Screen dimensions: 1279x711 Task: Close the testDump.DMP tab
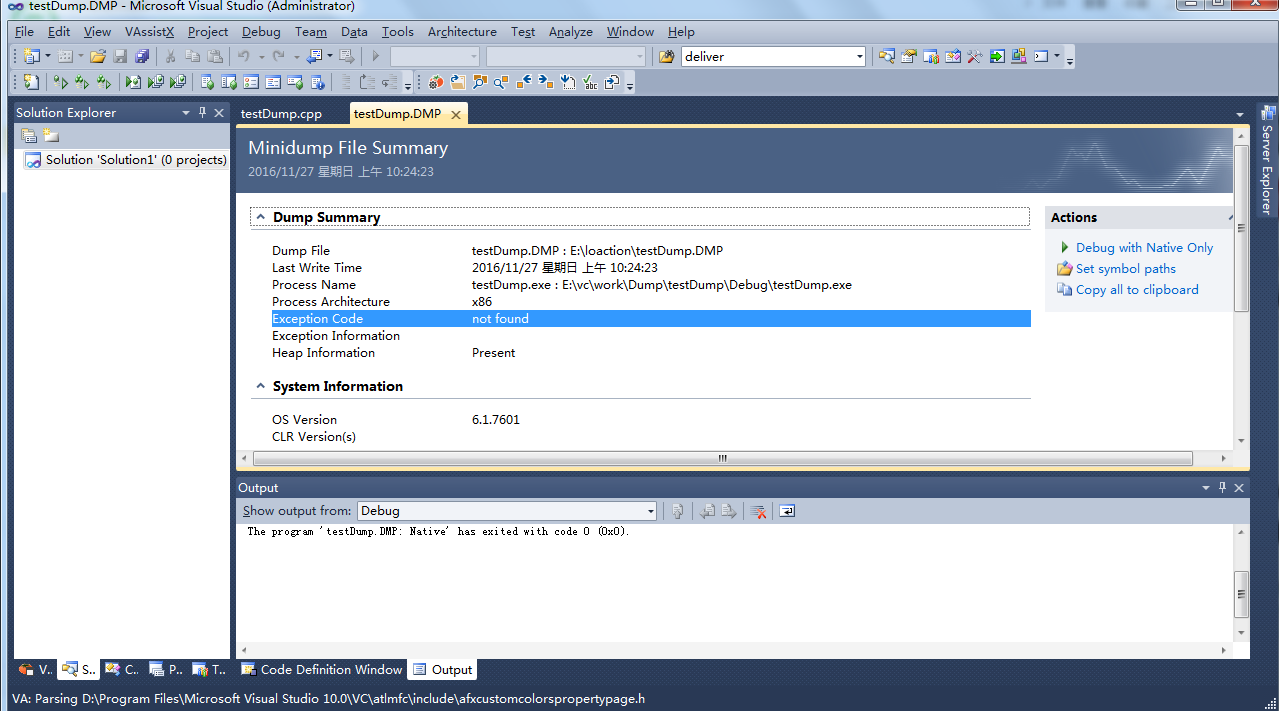455,115
